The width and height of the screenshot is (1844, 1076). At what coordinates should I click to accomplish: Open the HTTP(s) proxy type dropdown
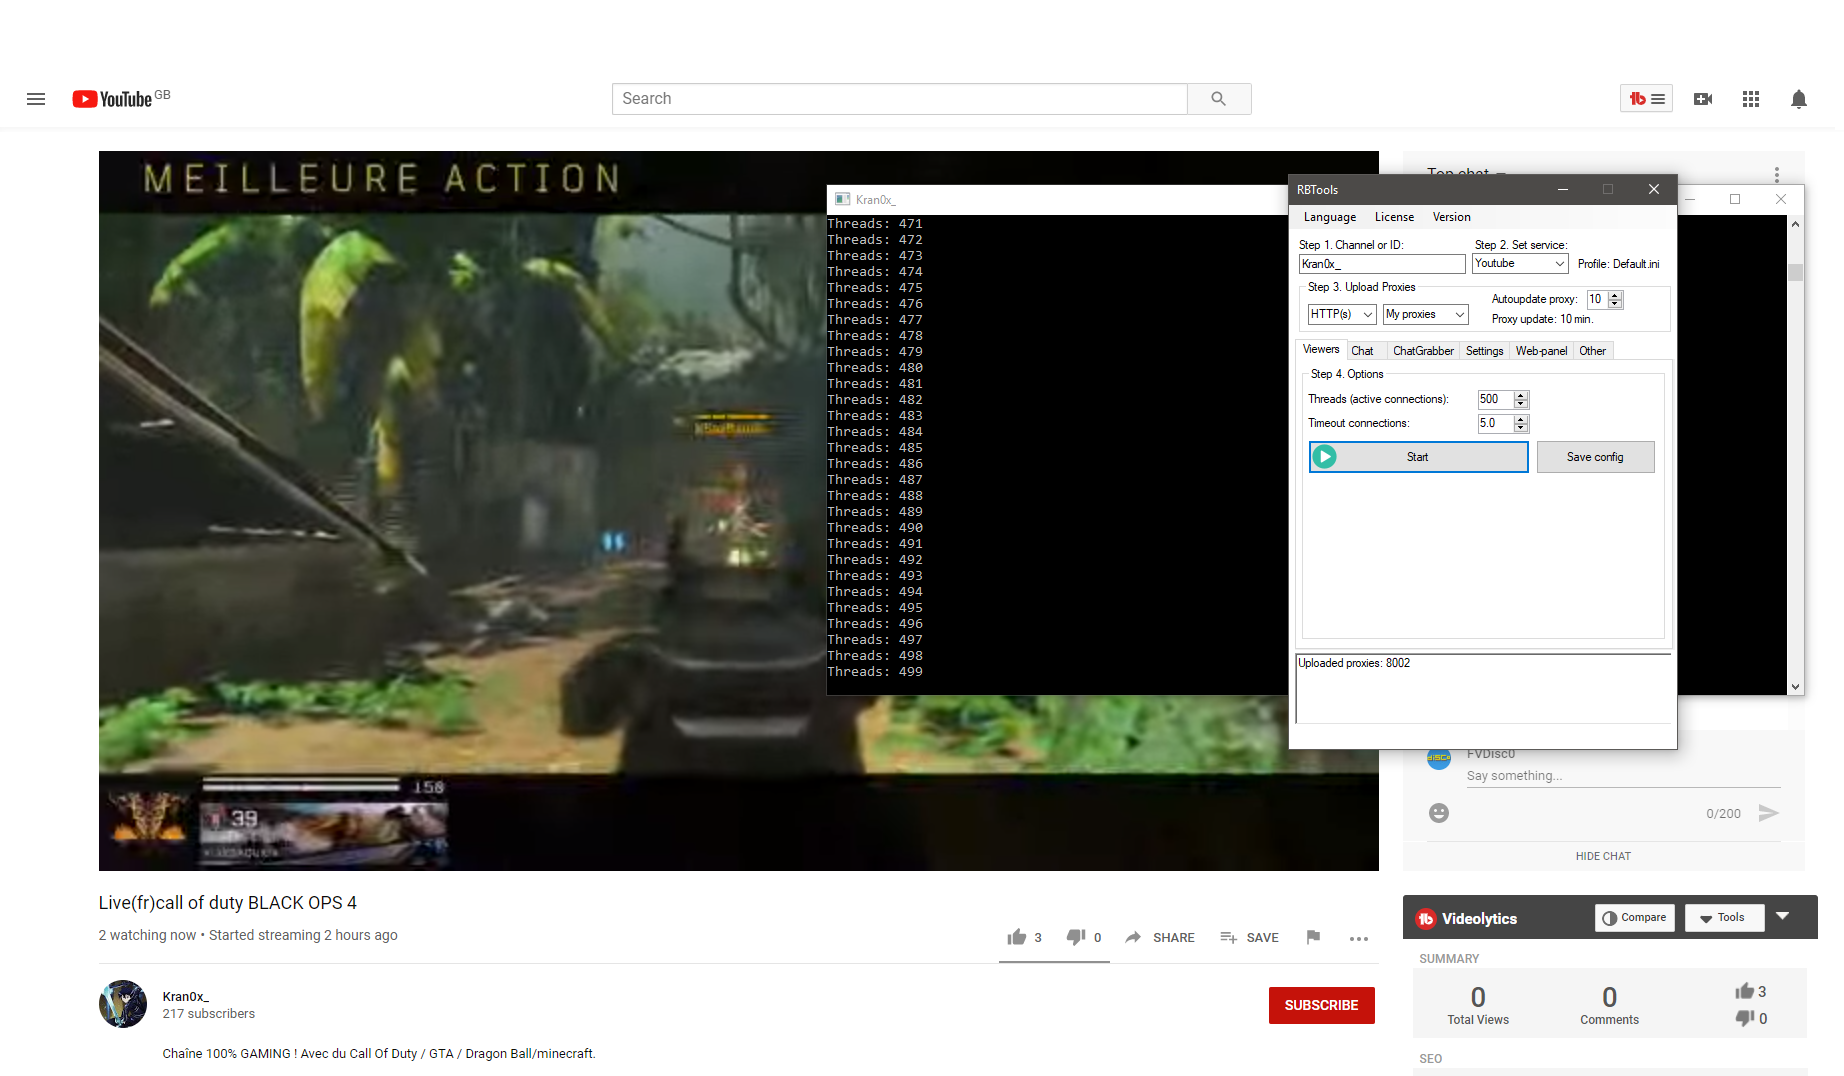point(1341,315)
